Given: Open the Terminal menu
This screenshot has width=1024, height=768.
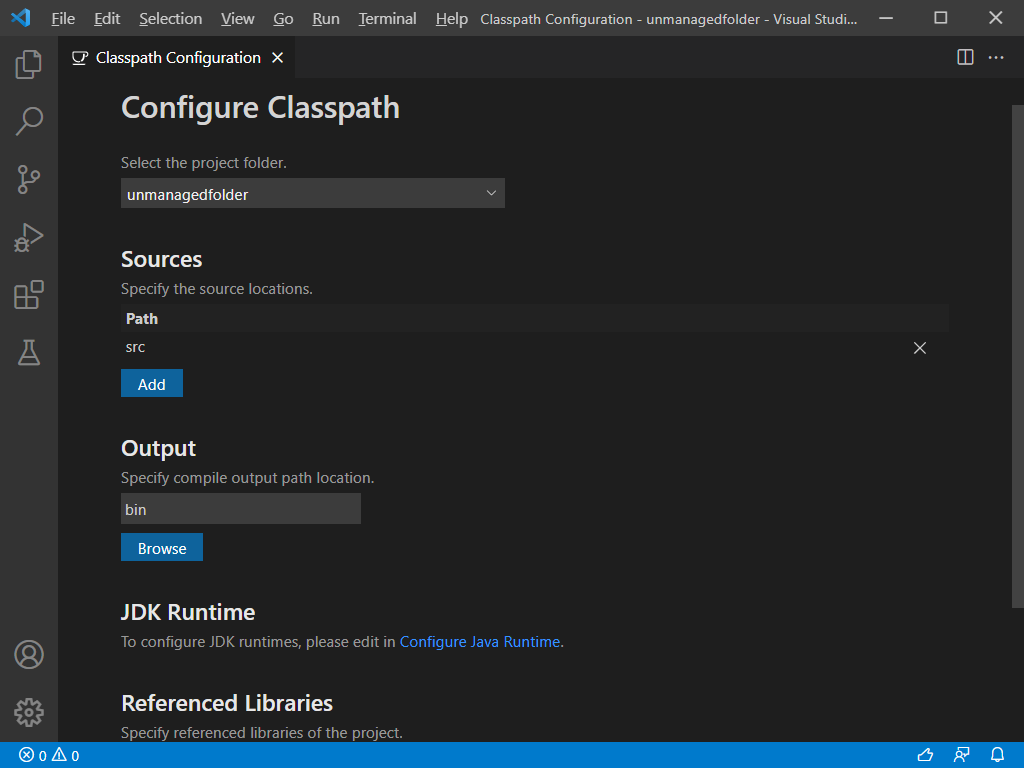Looking at the screenshot, I should 387,18.
